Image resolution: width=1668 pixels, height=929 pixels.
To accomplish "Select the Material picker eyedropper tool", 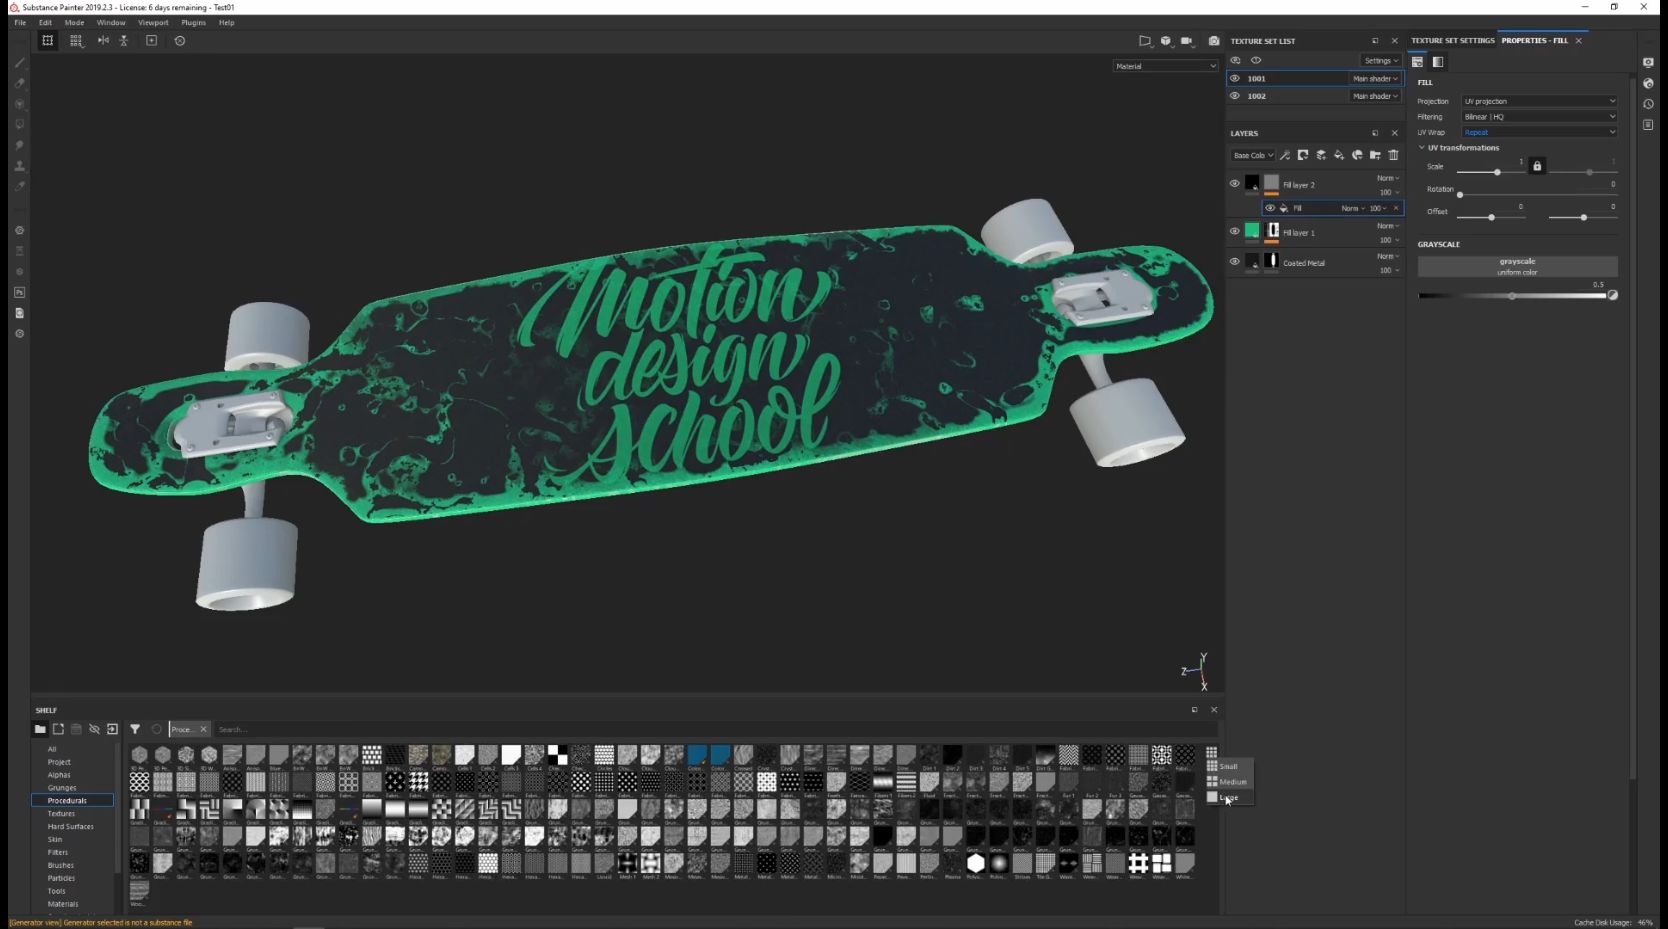I will (x=19, y=186).
